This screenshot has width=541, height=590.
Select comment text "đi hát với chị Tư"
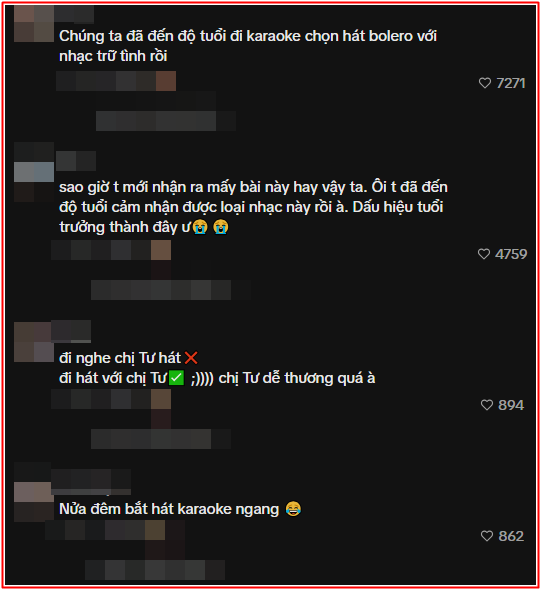click(x=112, y=378)
